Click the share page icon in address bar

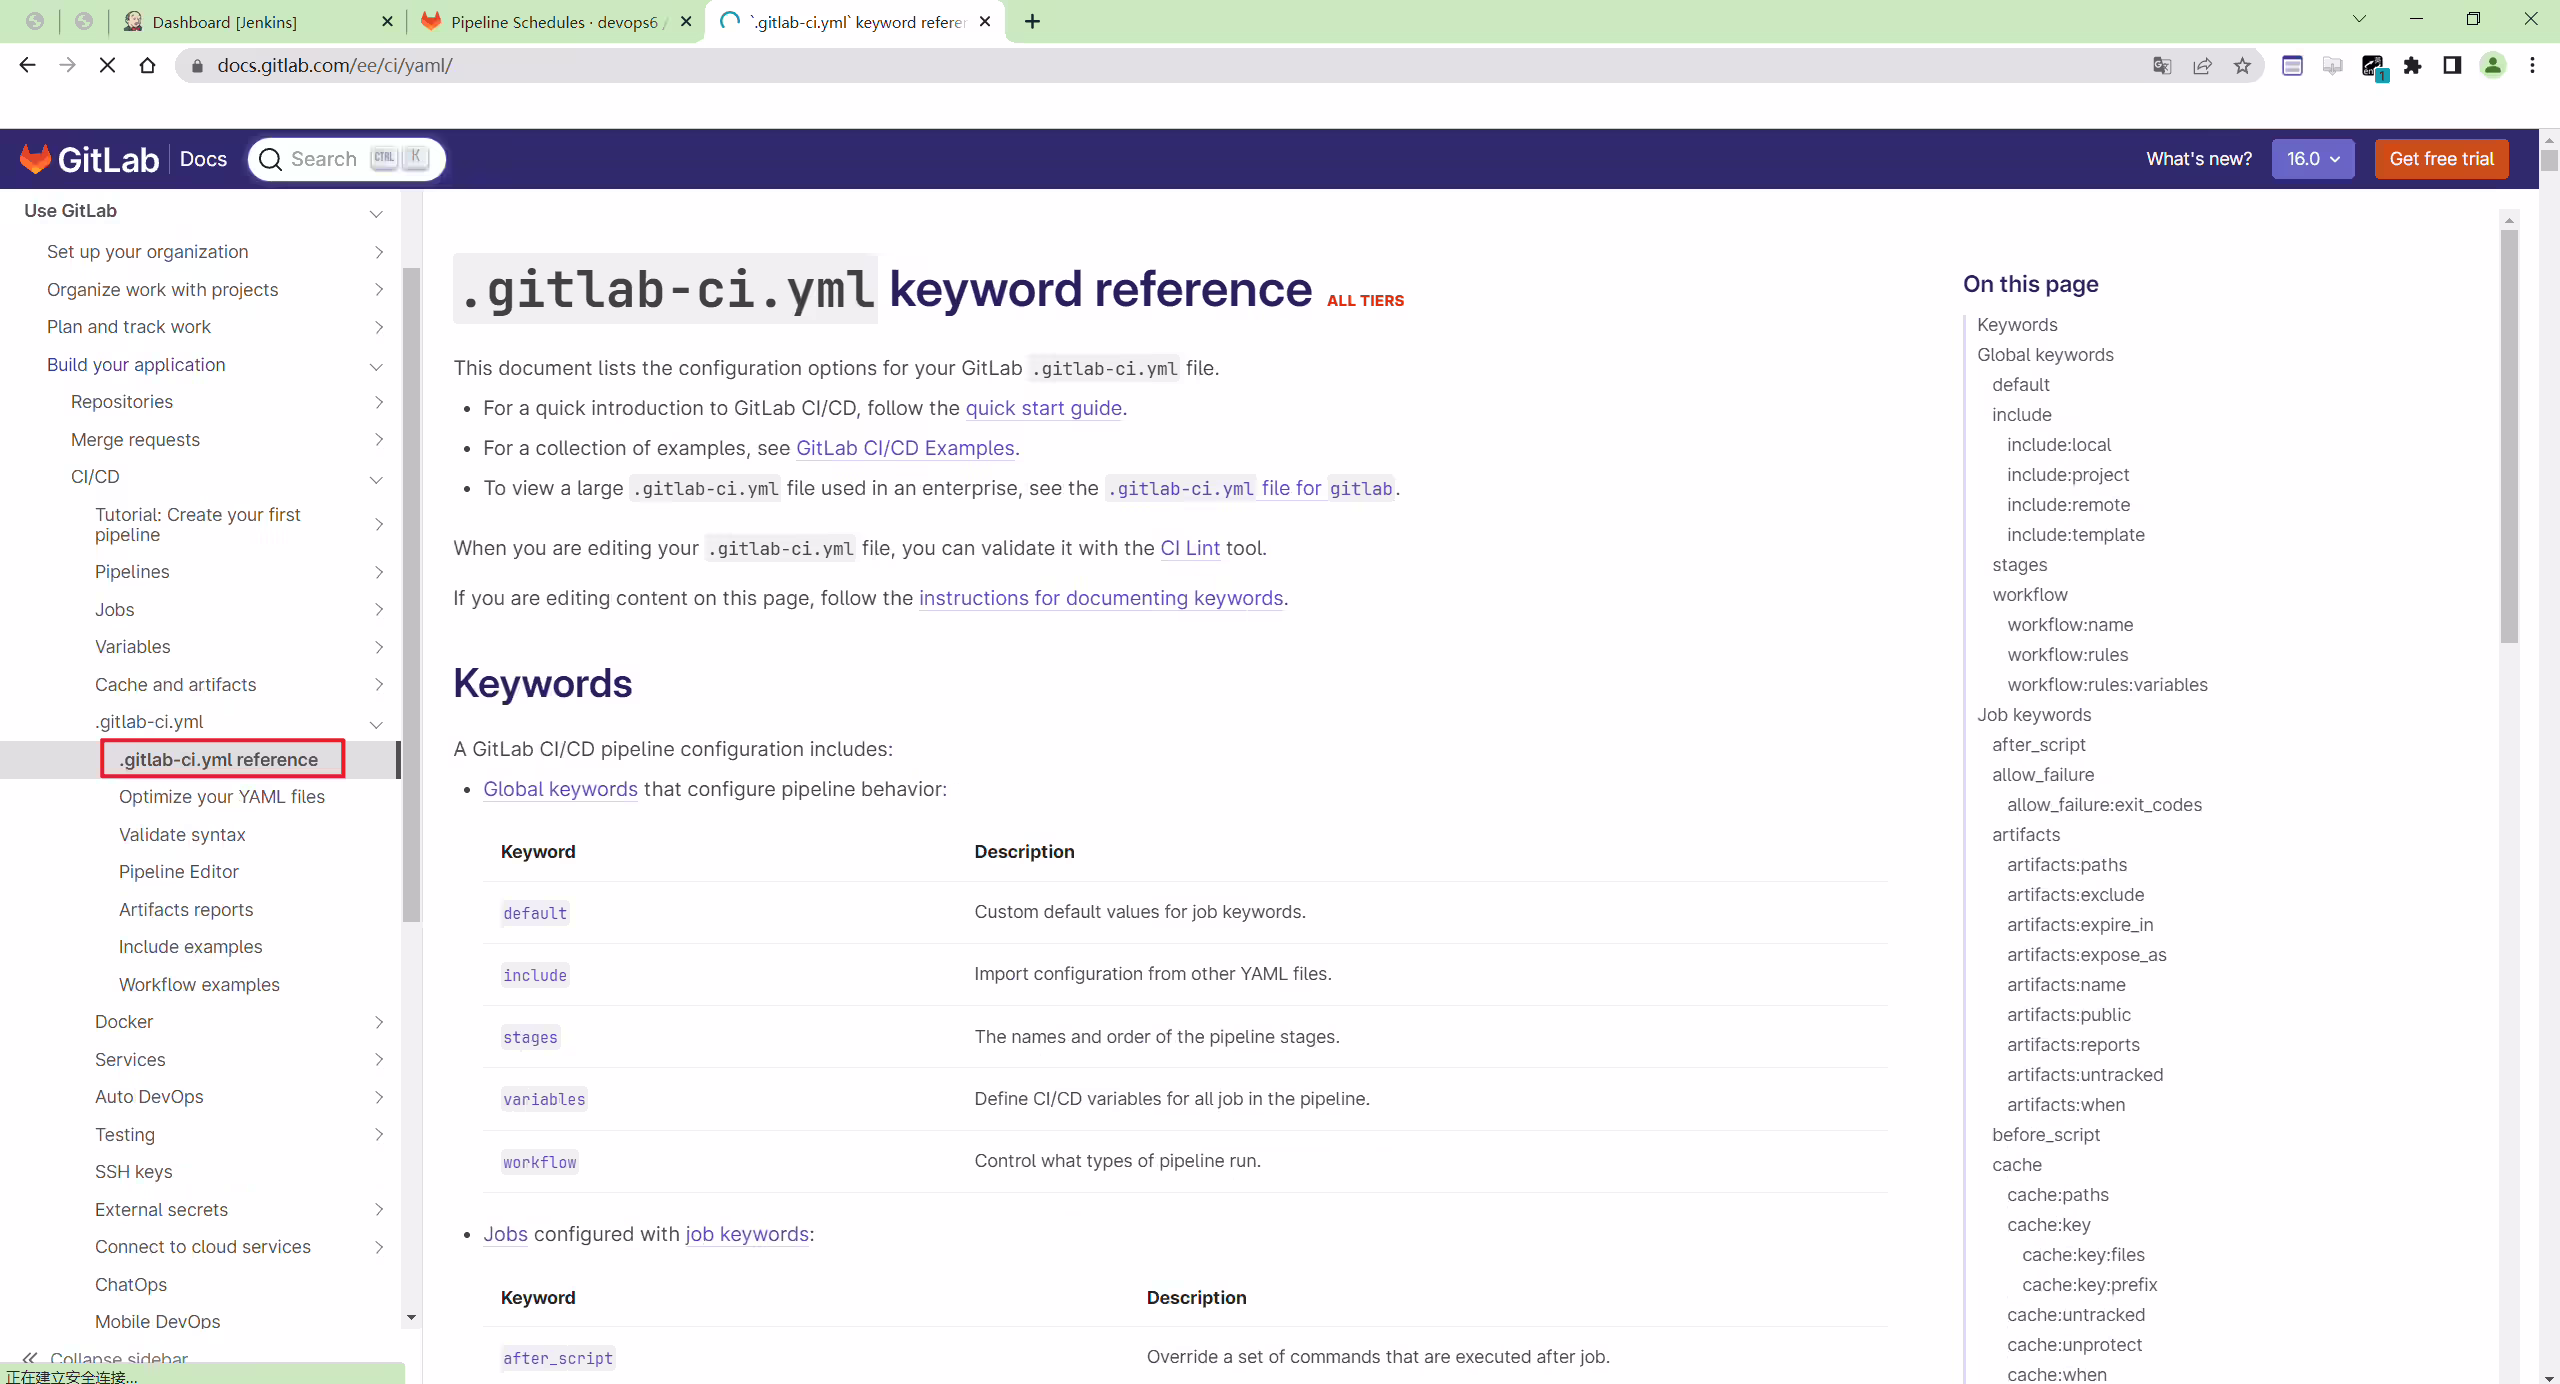coord(2202,65)
